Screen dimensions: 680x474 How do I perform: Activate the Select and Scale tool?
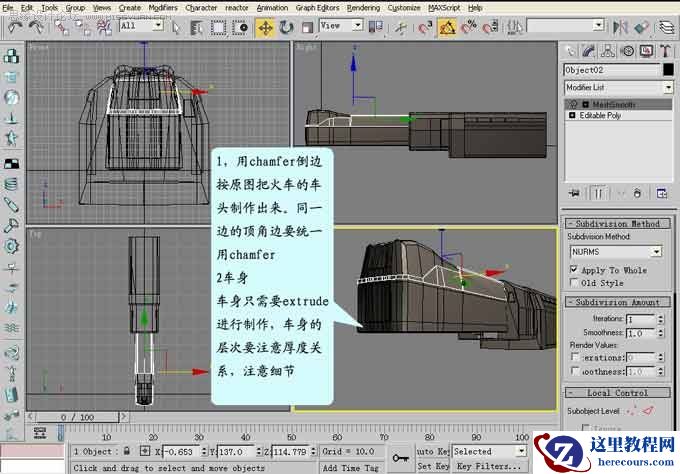tap(307, 27)
